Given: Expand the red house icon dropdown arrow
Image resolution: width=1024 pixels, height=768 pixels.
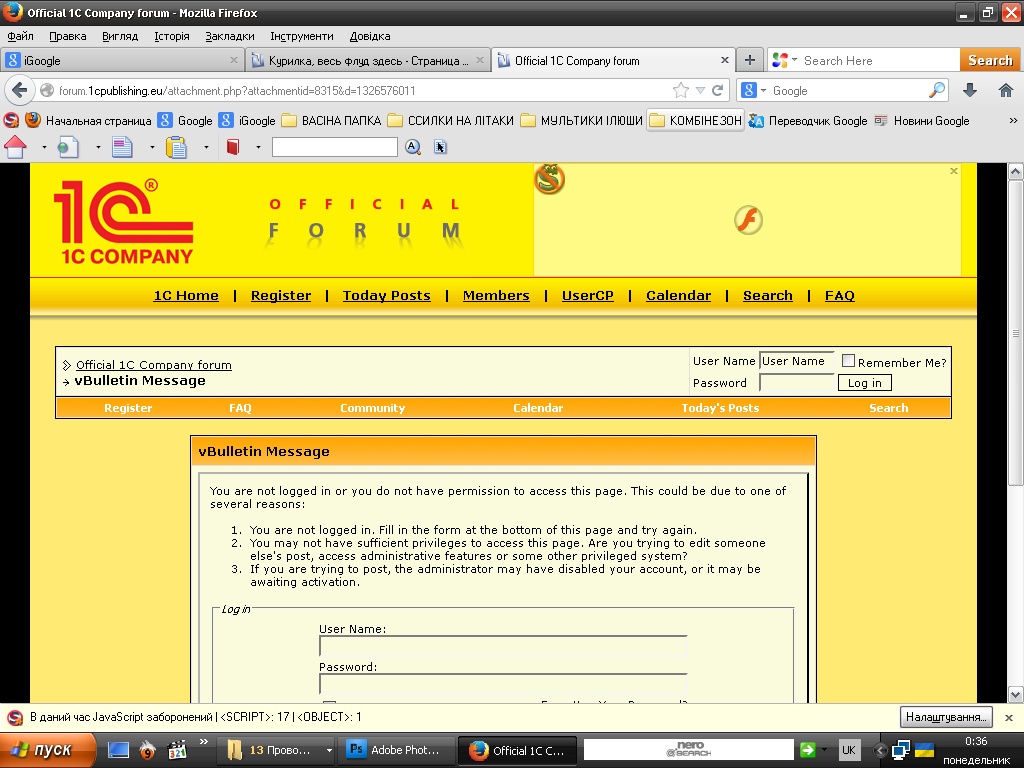Looking at the screenshot, I should click(x=44, y=148).
